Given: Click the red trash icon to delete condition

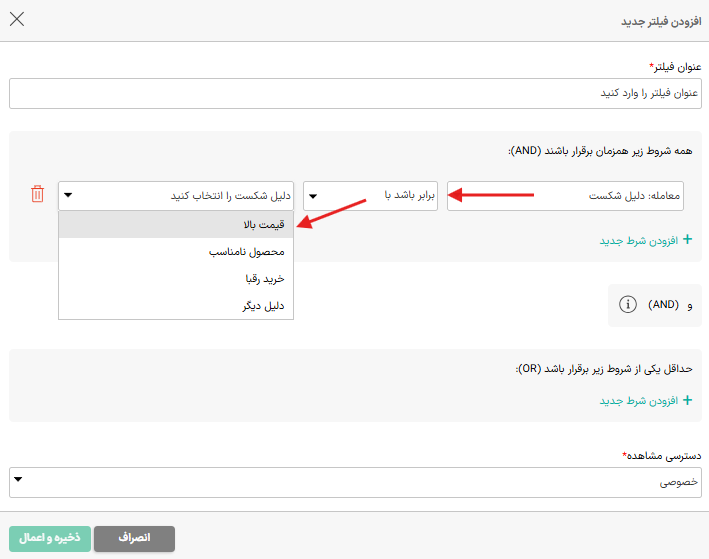Looking at the screenshot, I should click(x=38, y=194).
